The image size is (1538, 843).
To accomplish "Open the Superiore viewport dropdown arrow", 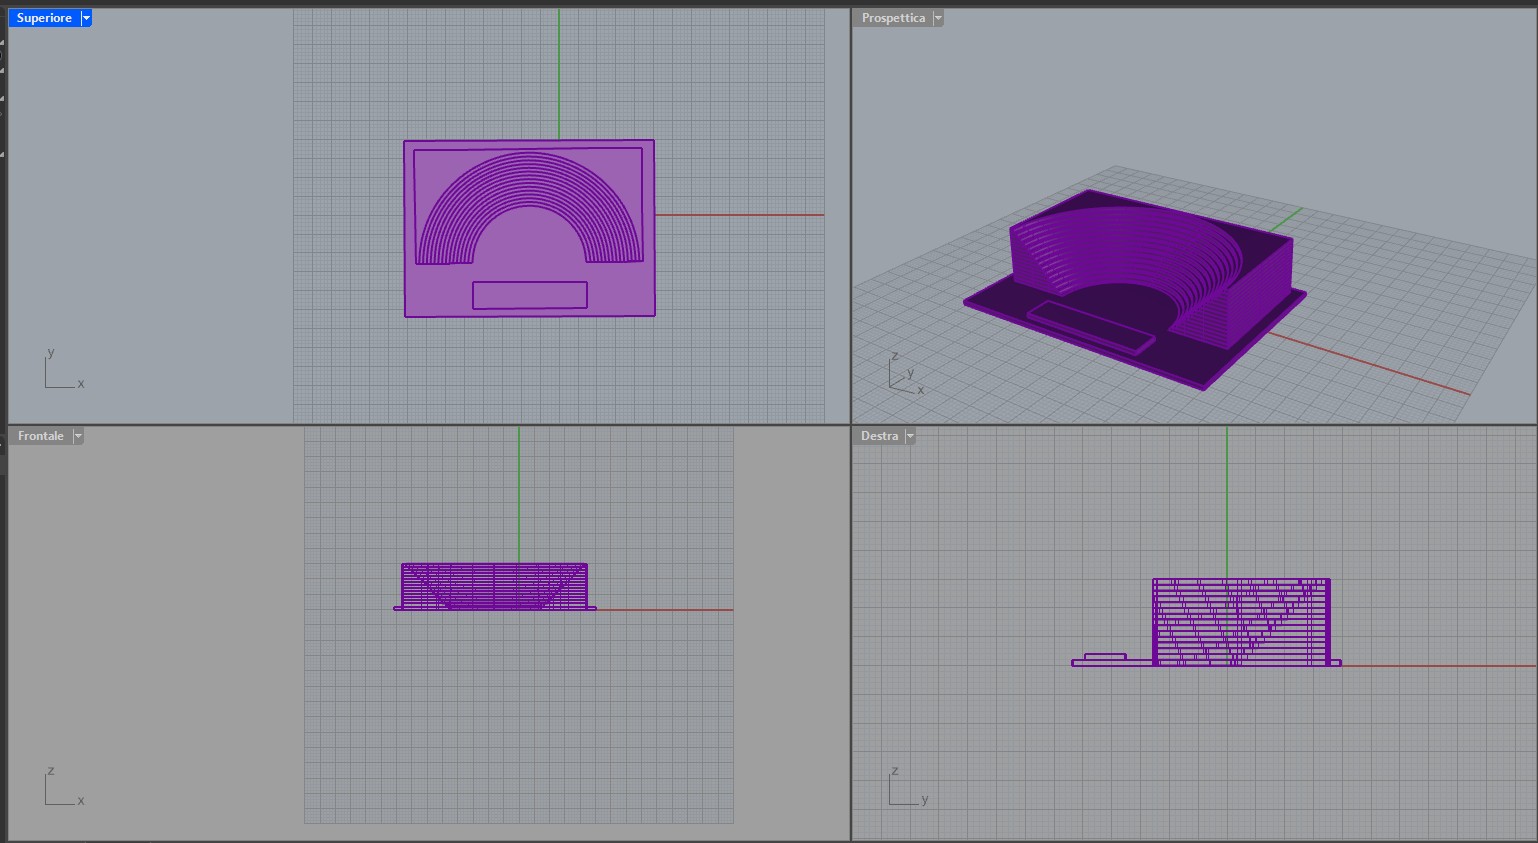I will click(86, 18).
